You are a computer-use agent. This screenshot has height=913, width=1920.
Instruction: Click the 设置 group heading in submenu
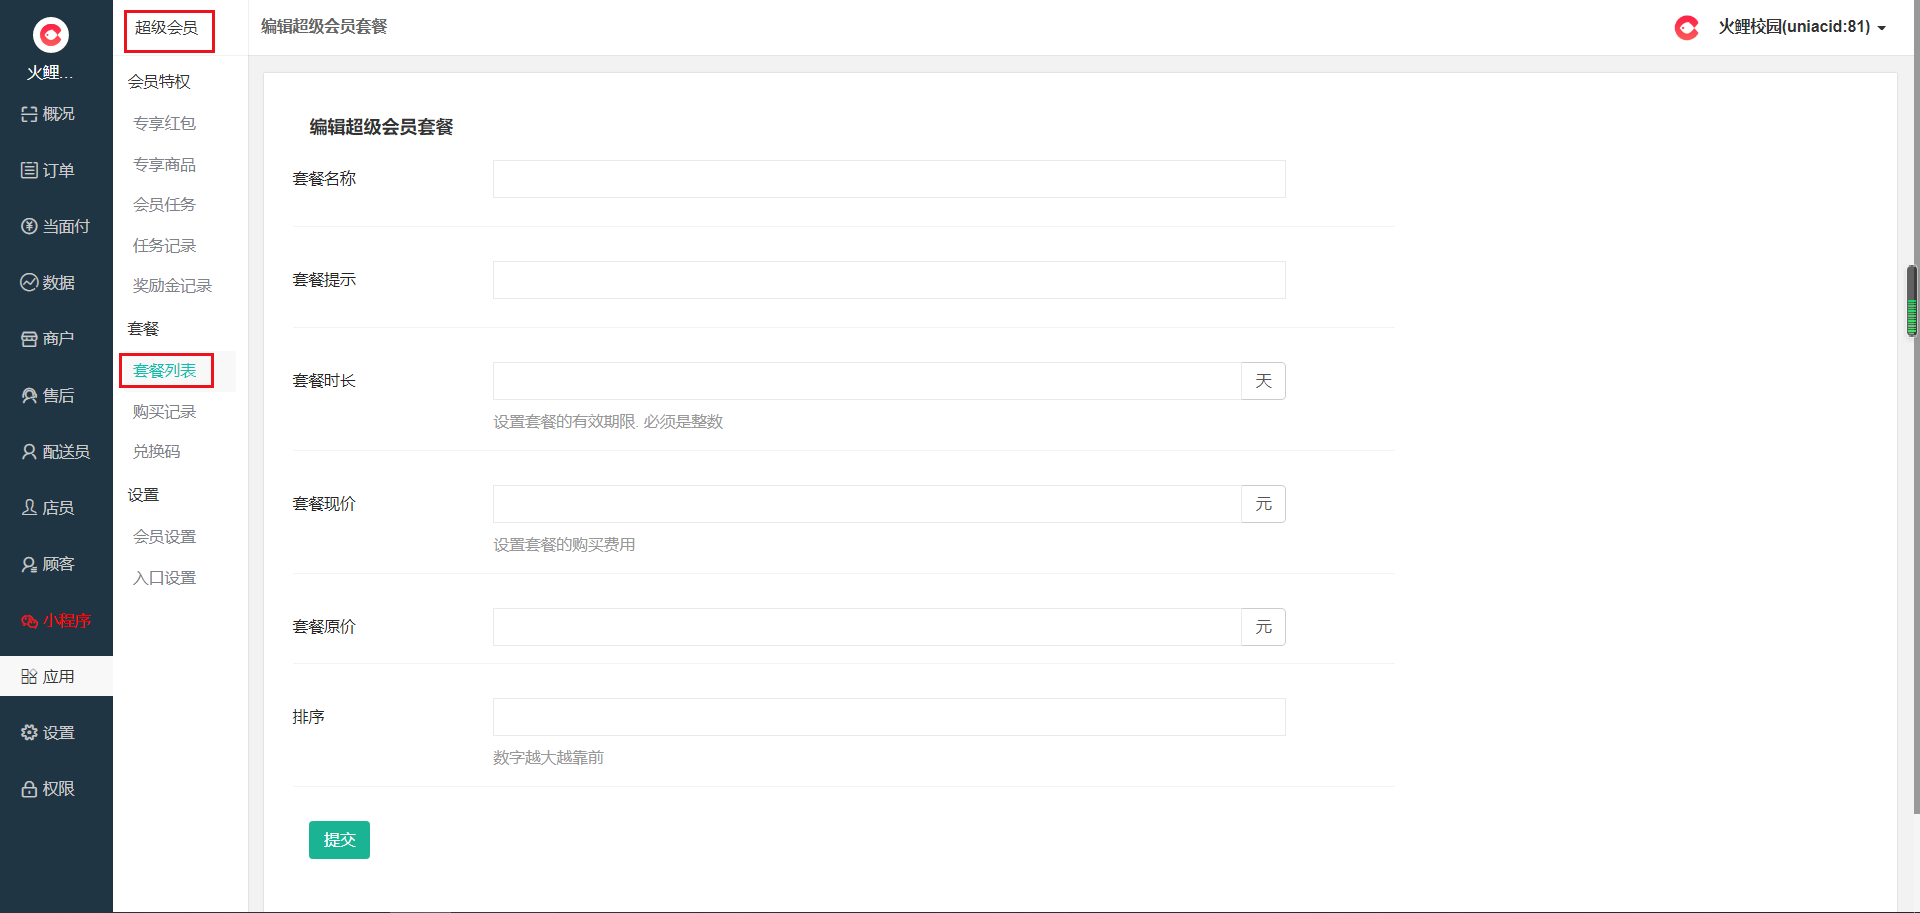pyautogui.click(x=143, y=494)
